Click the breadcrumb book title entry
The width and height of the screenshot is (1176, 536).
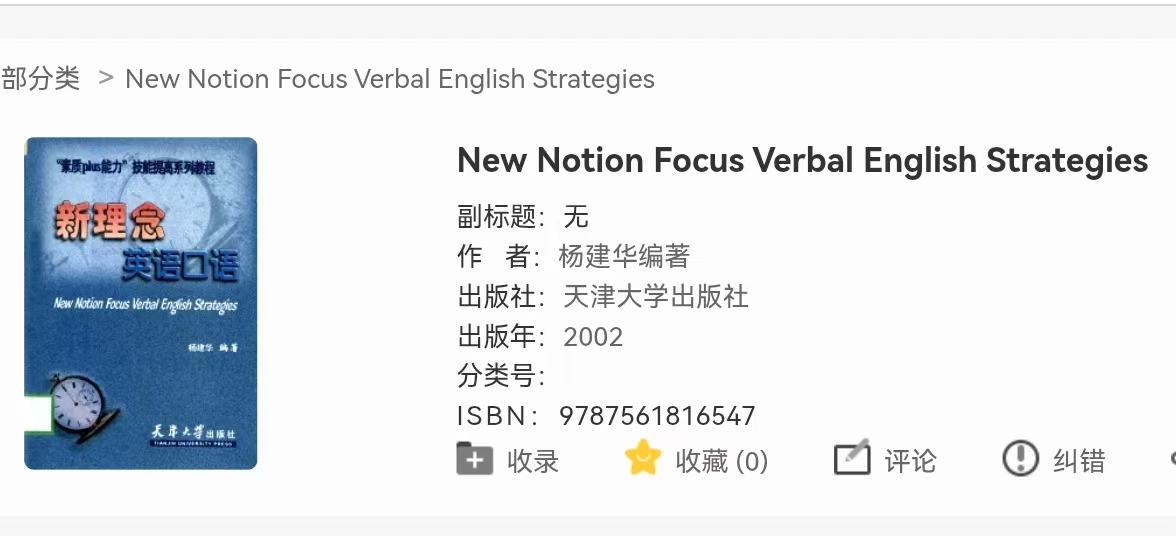tap(389, 79)
